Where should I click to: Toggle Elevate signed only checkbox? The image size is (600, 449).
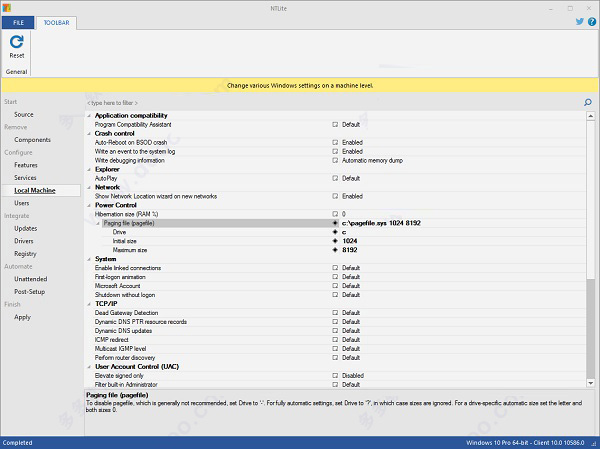coord(335,376)
